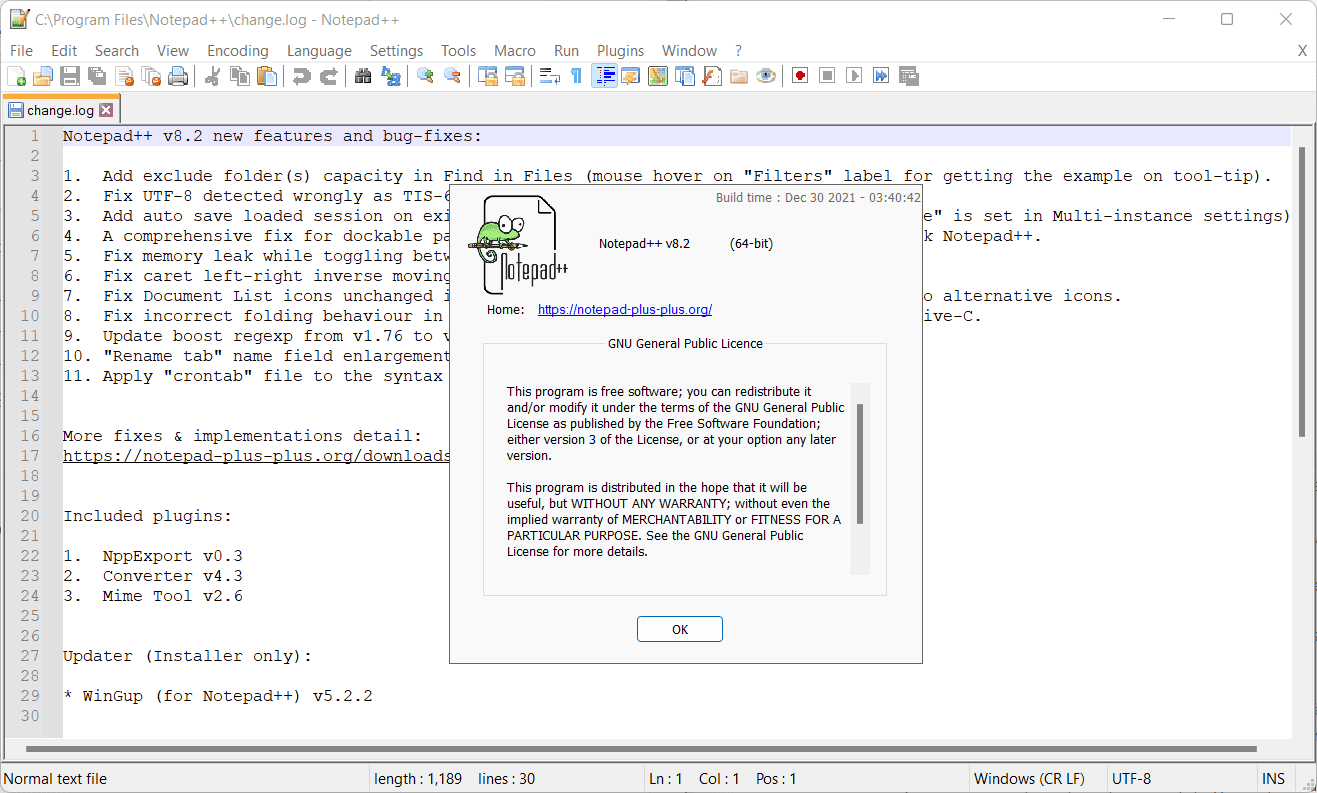Viewport: 1317px width, 793px height.
Task: Toggle INS insert mode in status bar
Action: pyautogui.click(x=1274, y=779)
